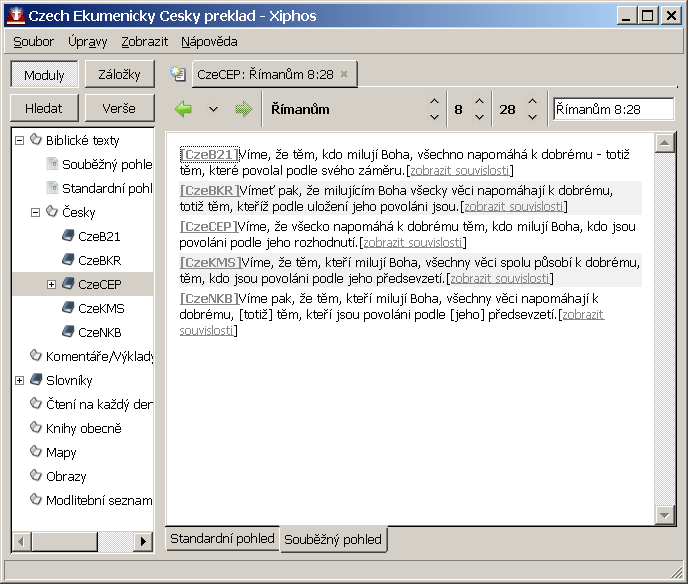Toggle the Moduly sidebar button
This screenshot has width=688, height=584.
[x=44, y=75]
